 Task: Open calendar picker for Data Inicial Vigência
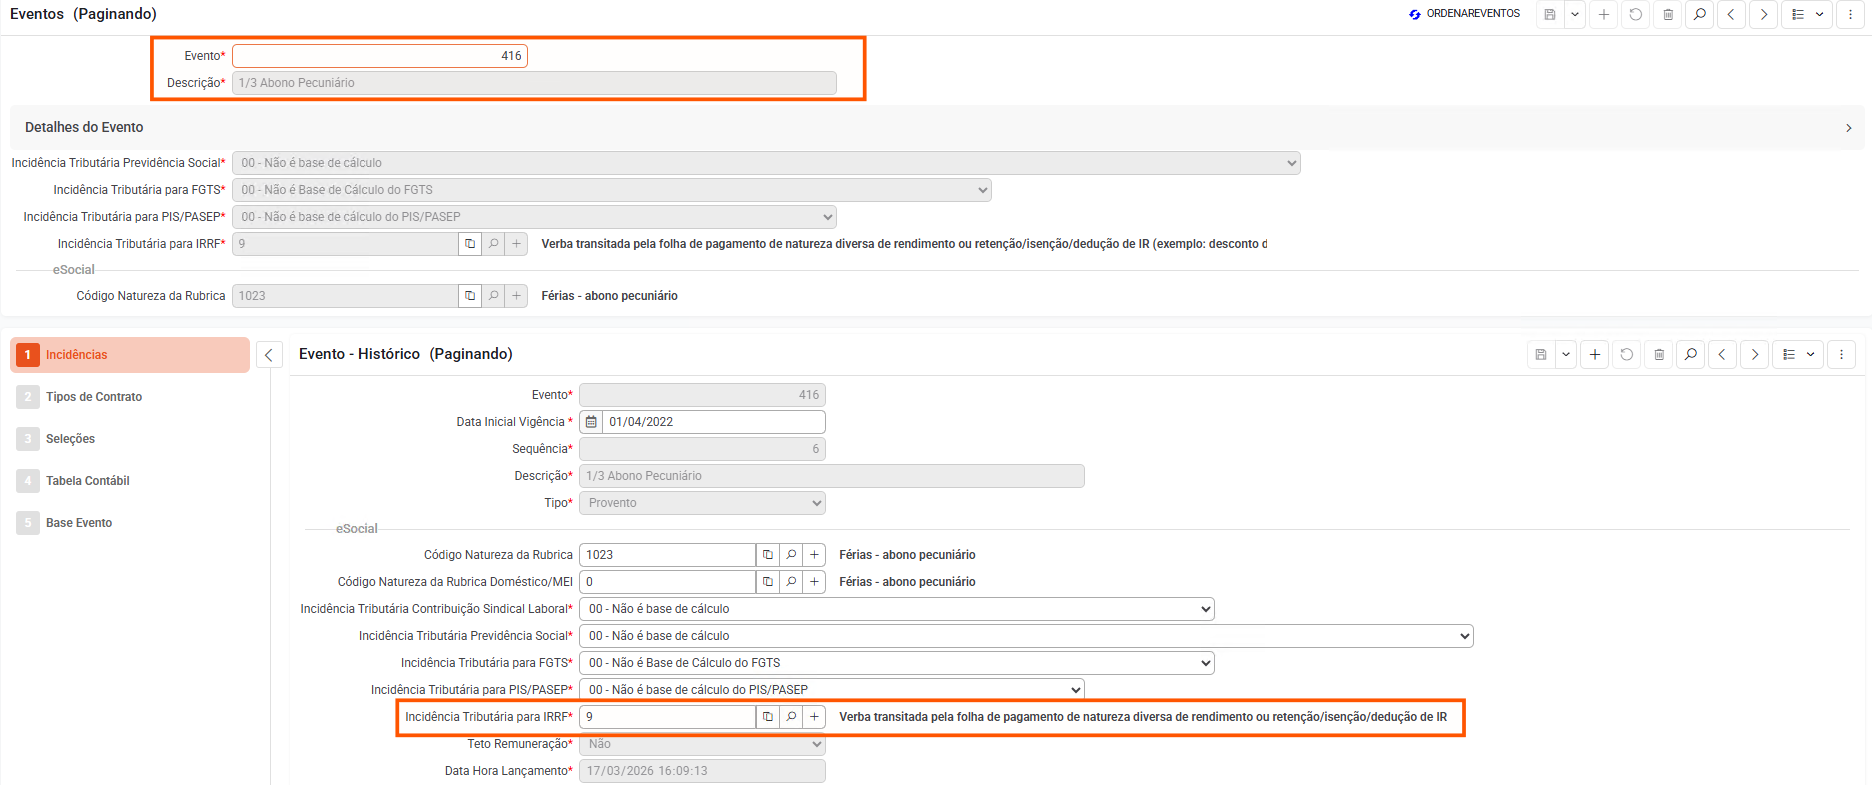click(x=591, y=422)
